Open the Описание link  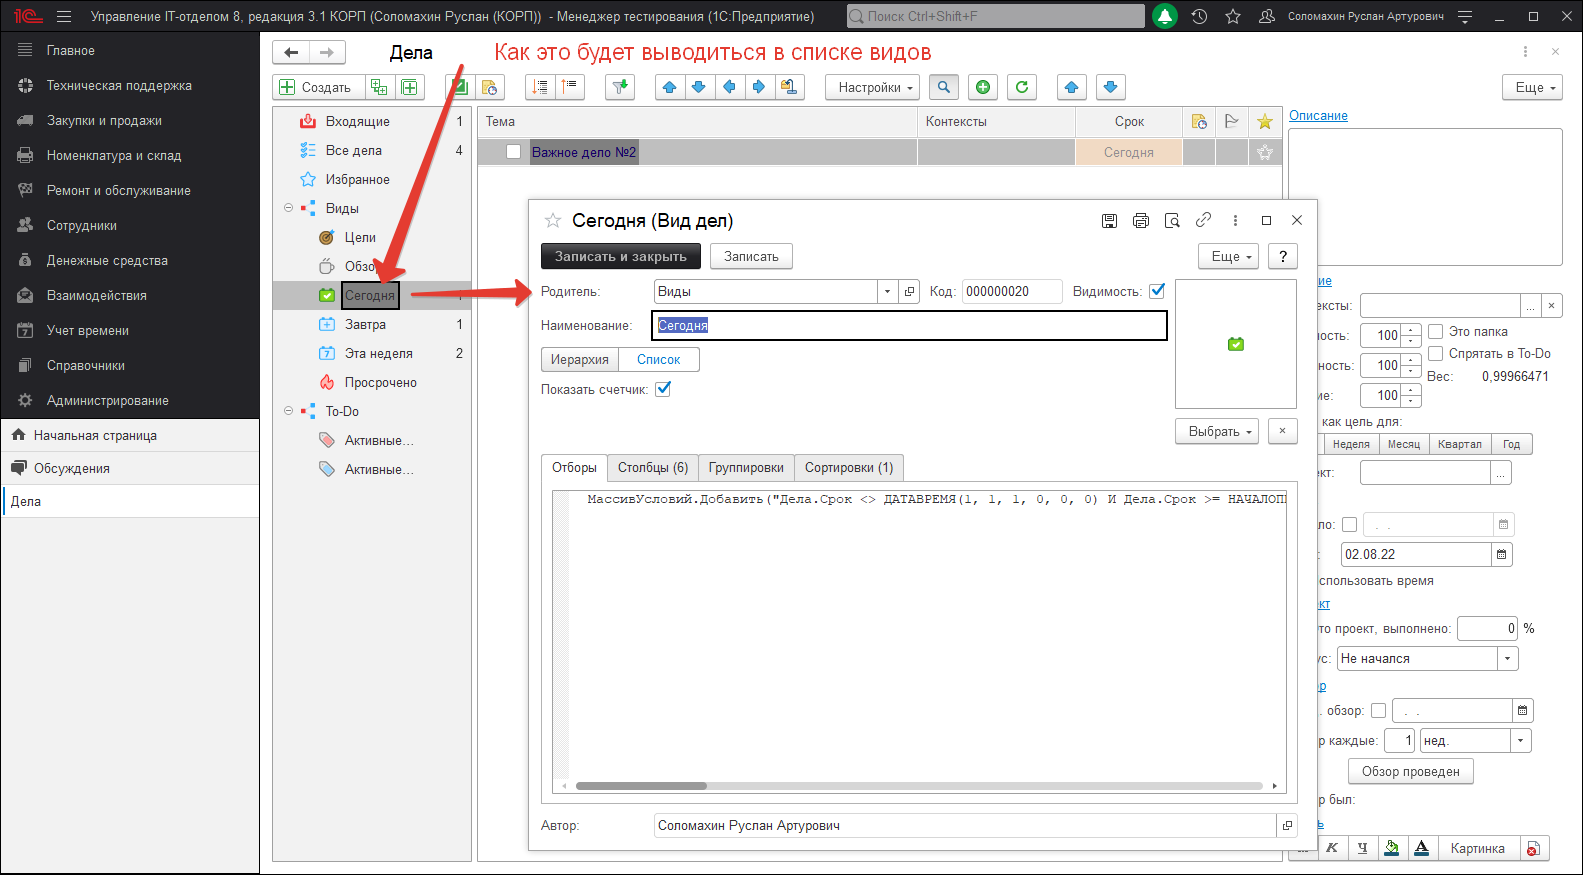(1318, 115)
